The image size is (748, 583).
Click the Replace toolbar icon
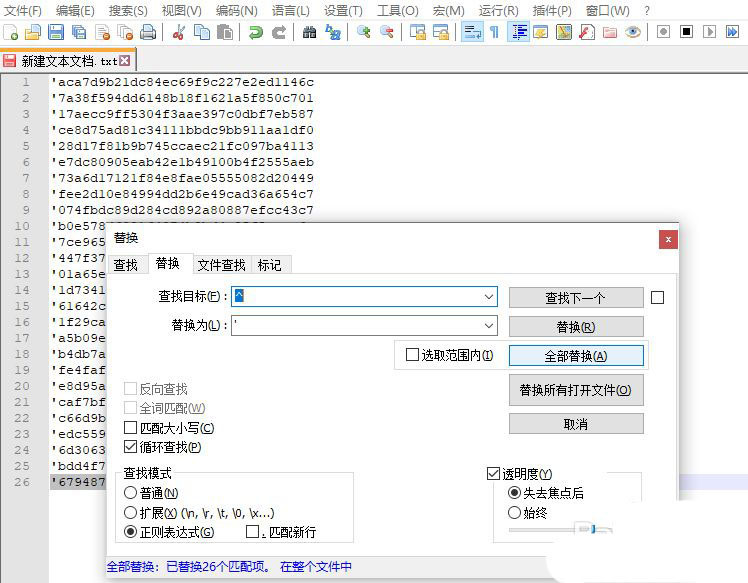click(x=332, y=32)
